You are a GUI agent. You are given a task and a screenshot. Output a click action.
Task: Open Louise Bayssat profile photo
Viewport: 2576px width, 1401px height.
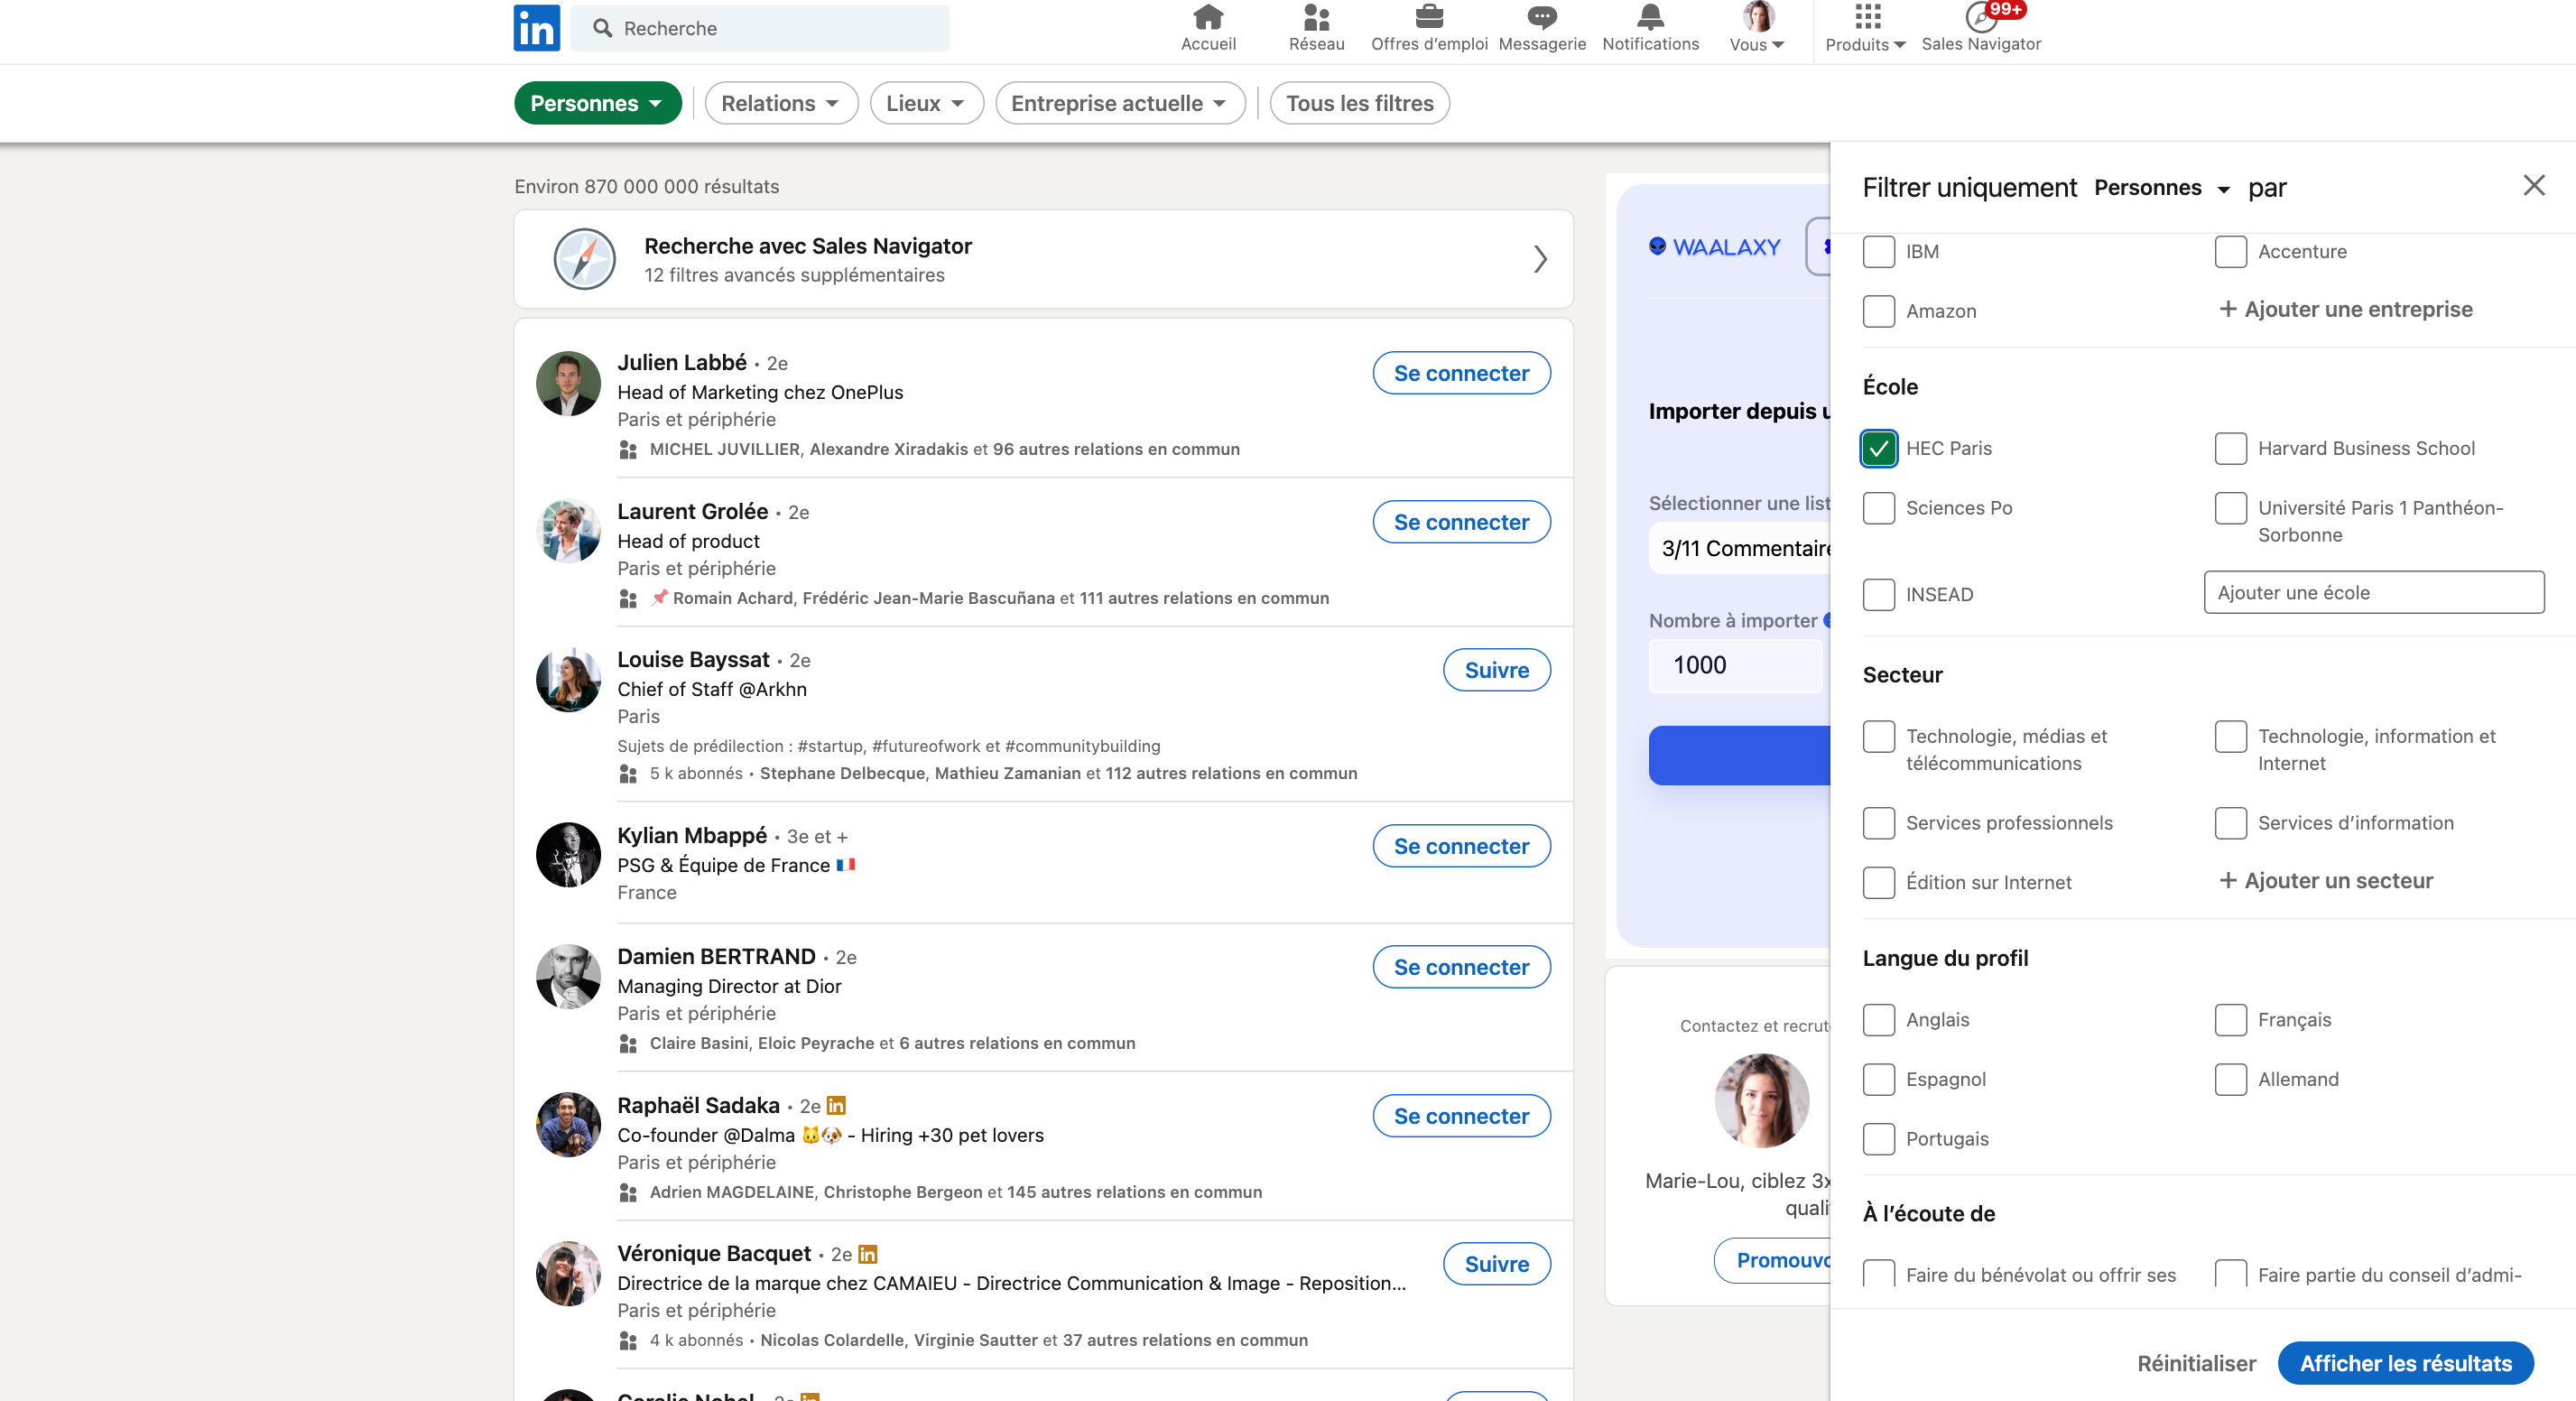click(568, 680)
